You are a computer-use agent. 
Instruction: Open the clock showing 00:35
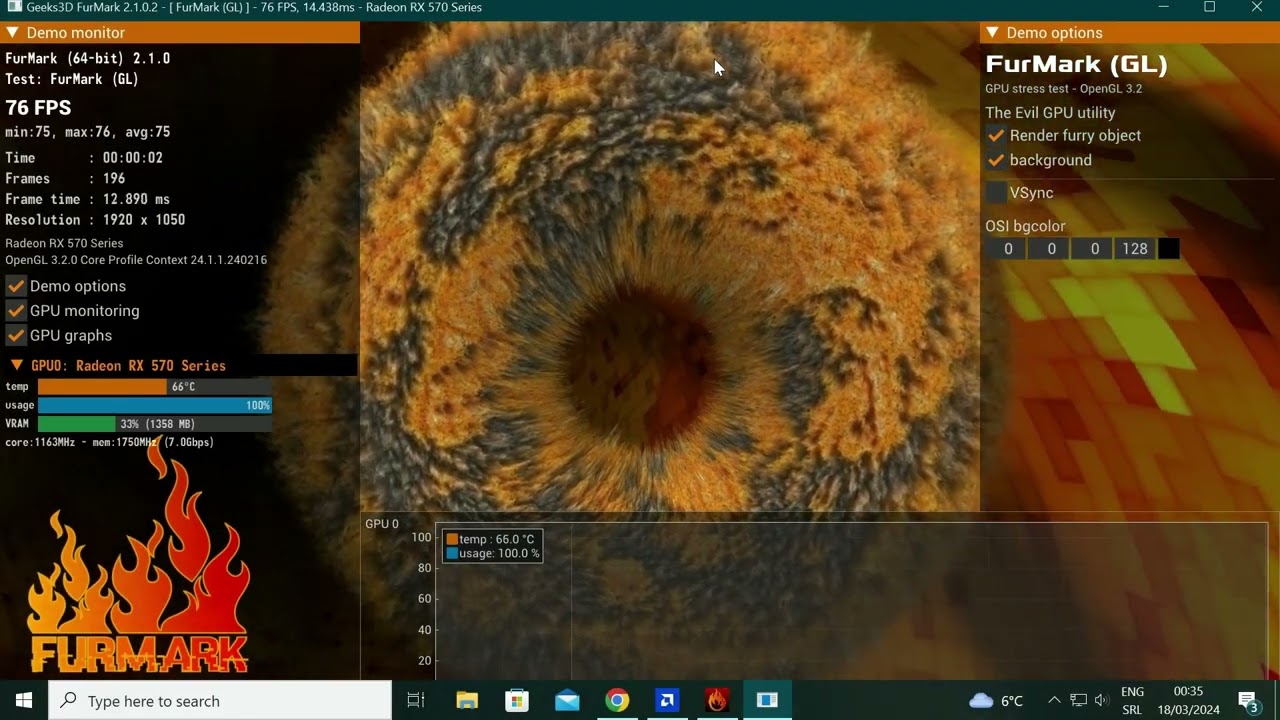[1190, 701]
